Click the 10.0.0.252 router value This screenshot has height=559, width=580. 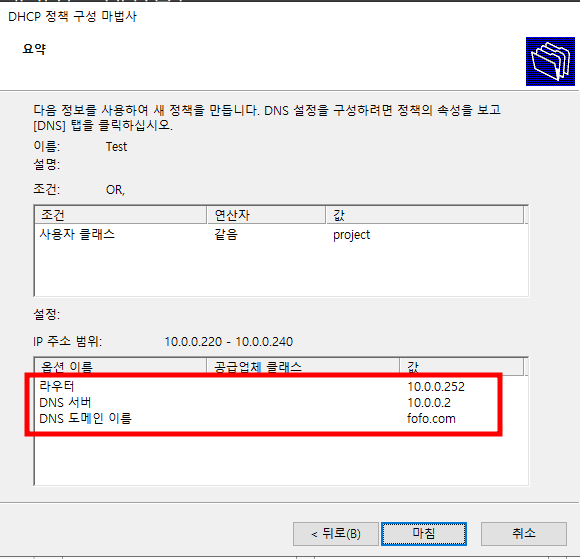pyautogui.click(x=436, y=387)
